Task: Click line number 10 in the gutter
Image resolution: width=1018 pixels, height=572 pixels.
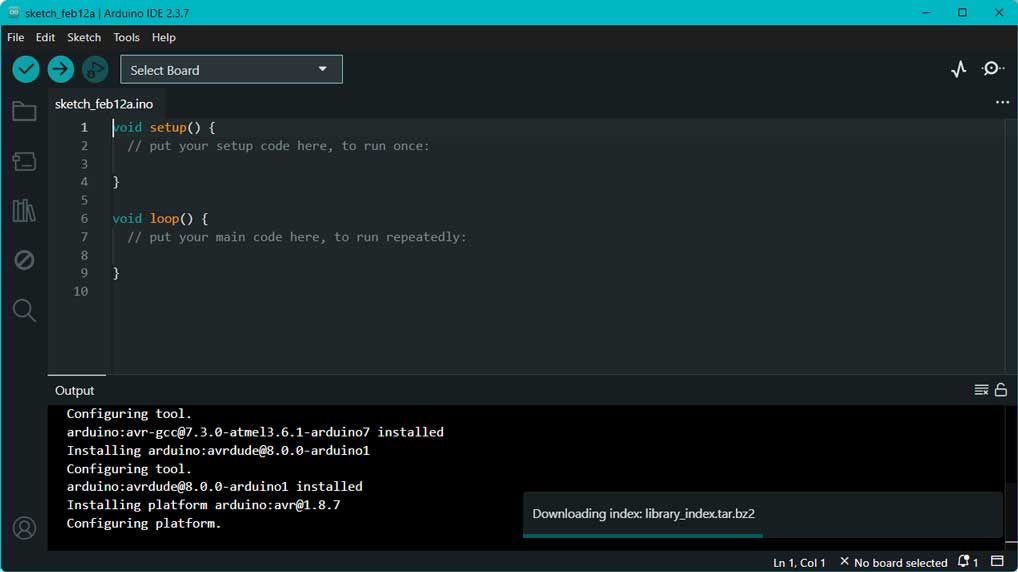Action: click(x=81, y=292)
